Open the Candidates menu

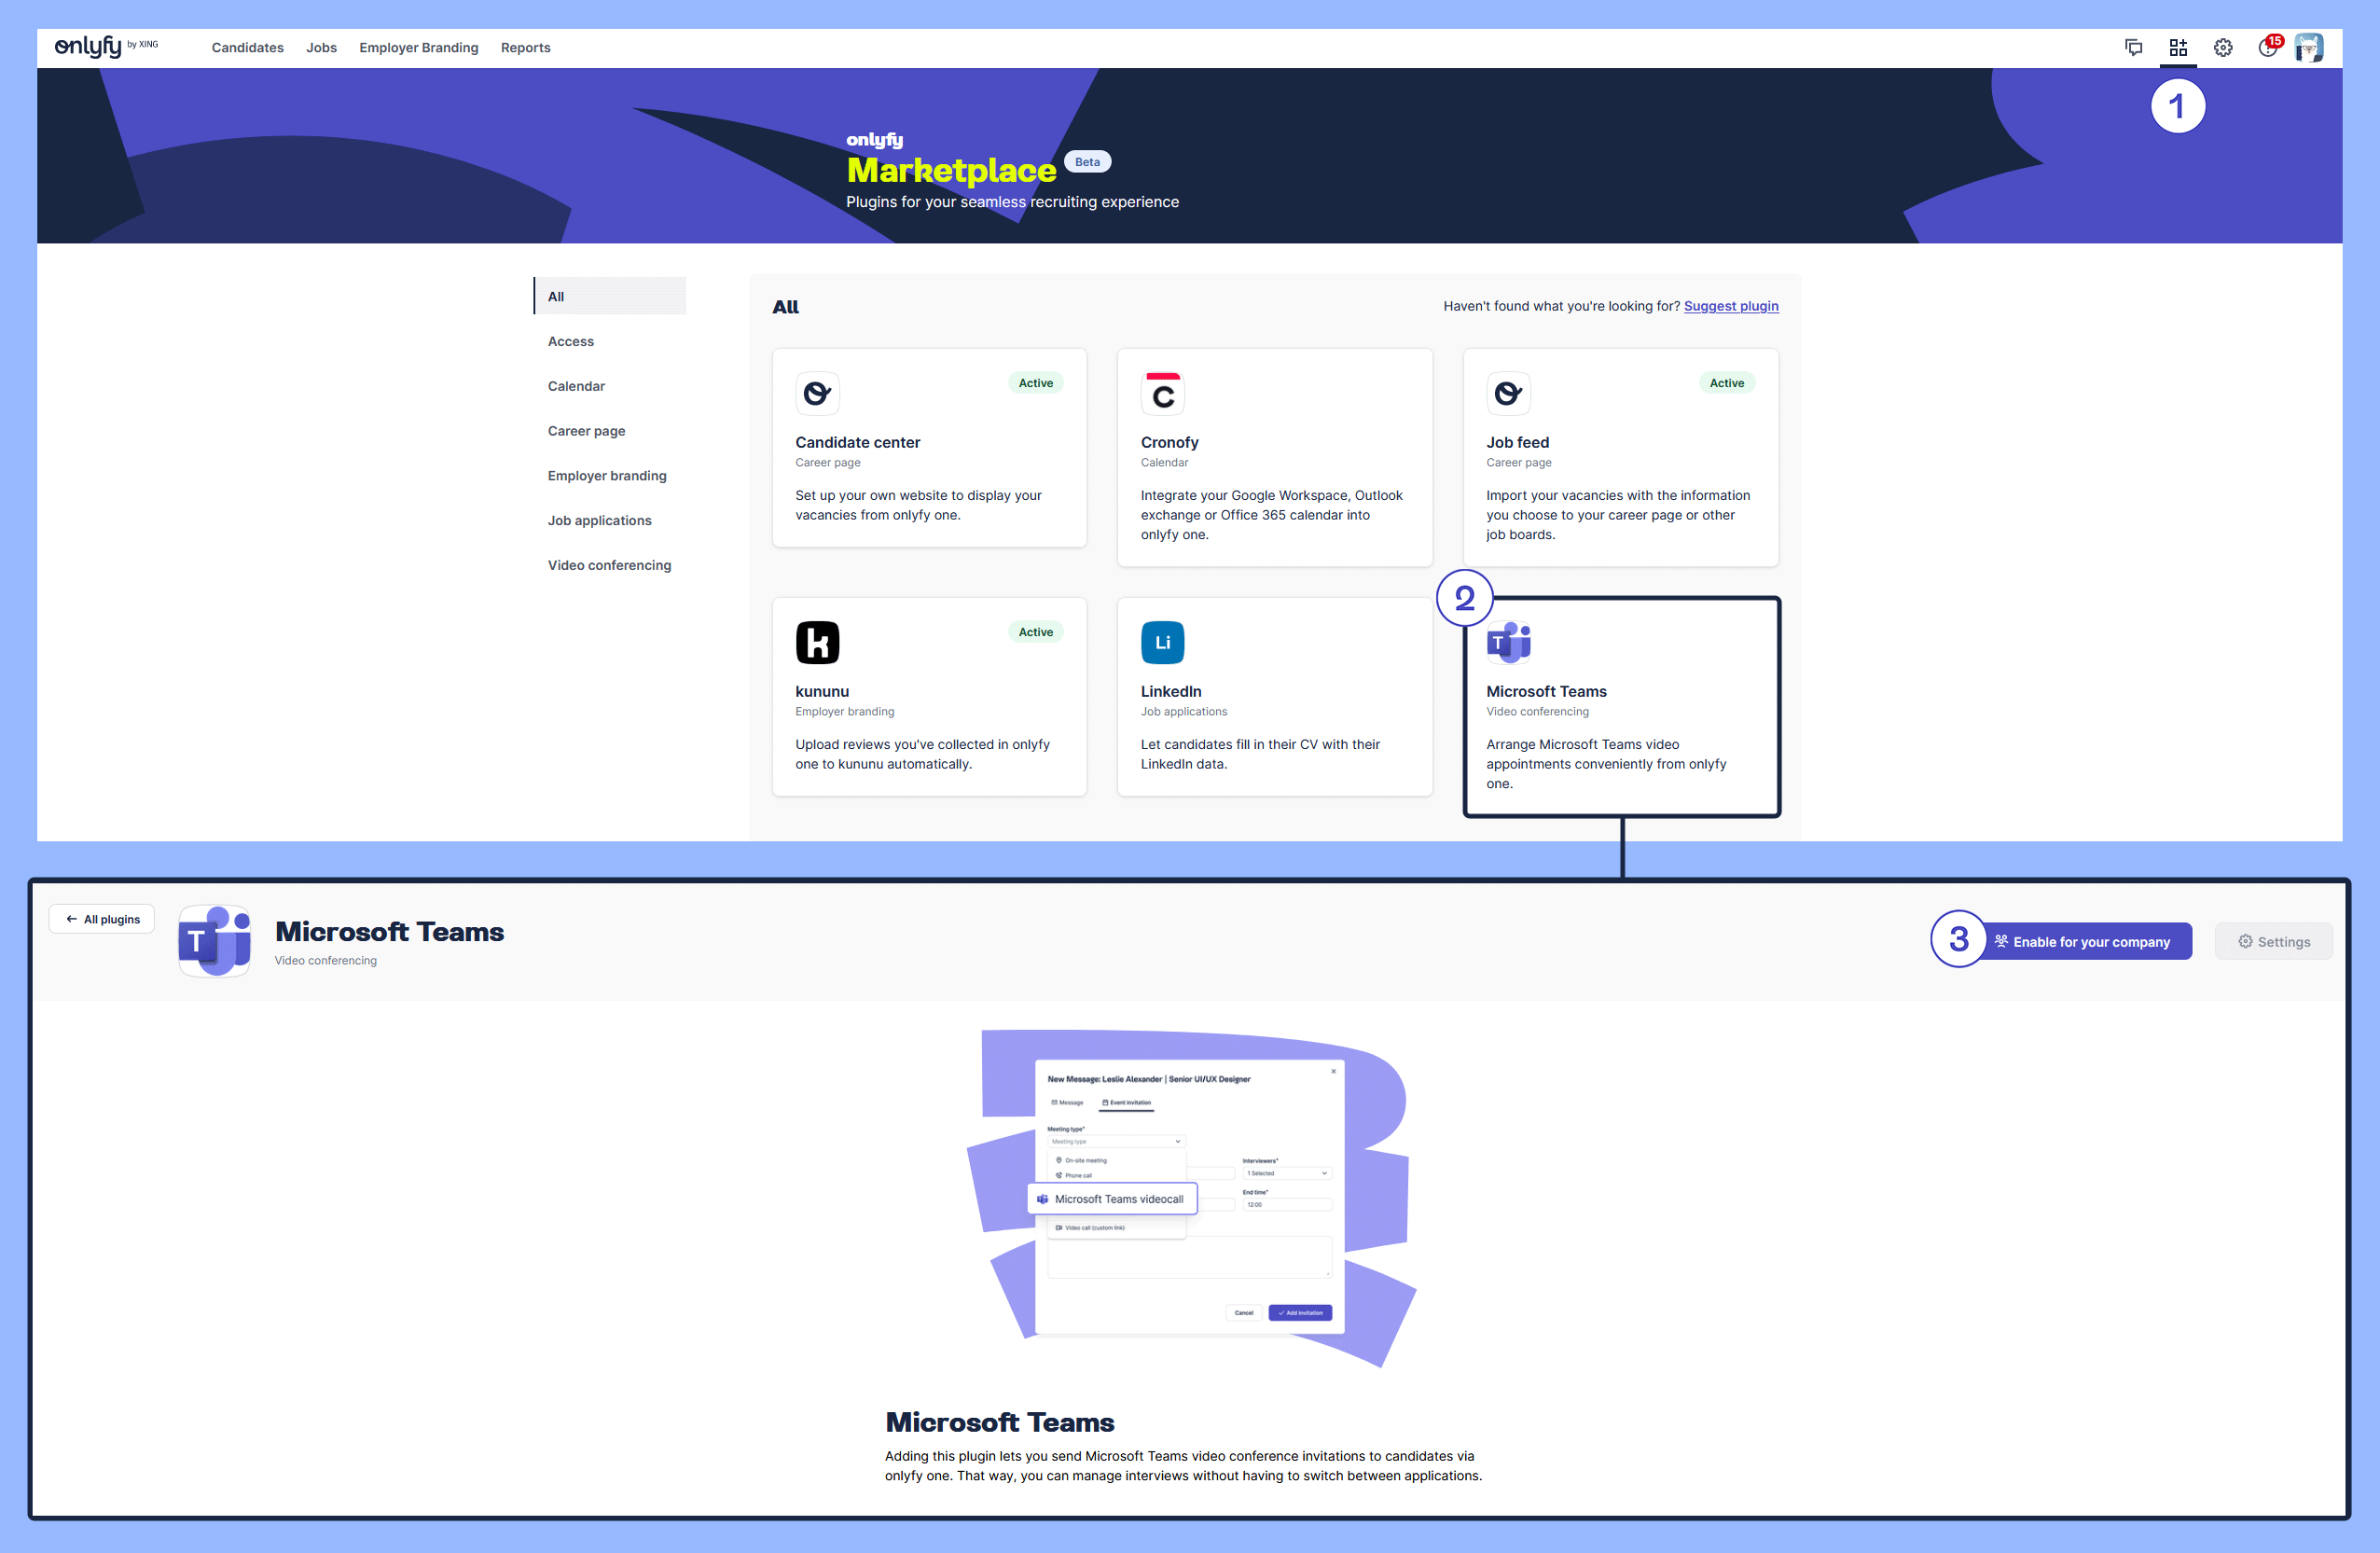pos(248,47)
